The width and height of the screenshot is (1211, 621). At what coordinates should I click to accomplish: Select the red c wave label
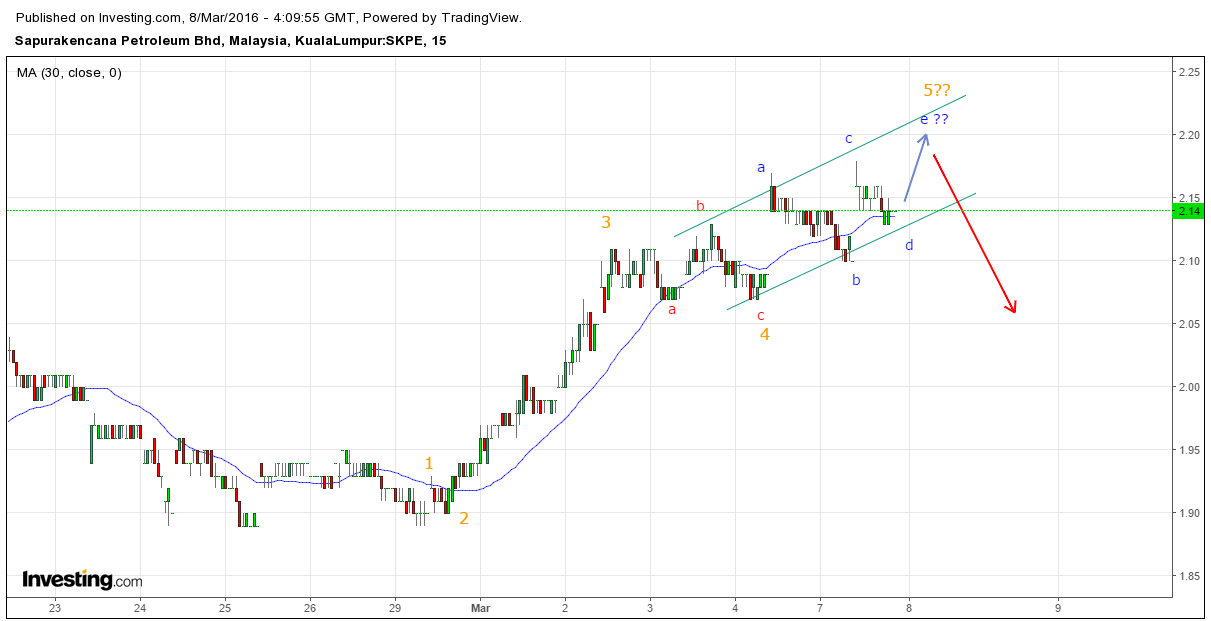[x=761, y=314]
